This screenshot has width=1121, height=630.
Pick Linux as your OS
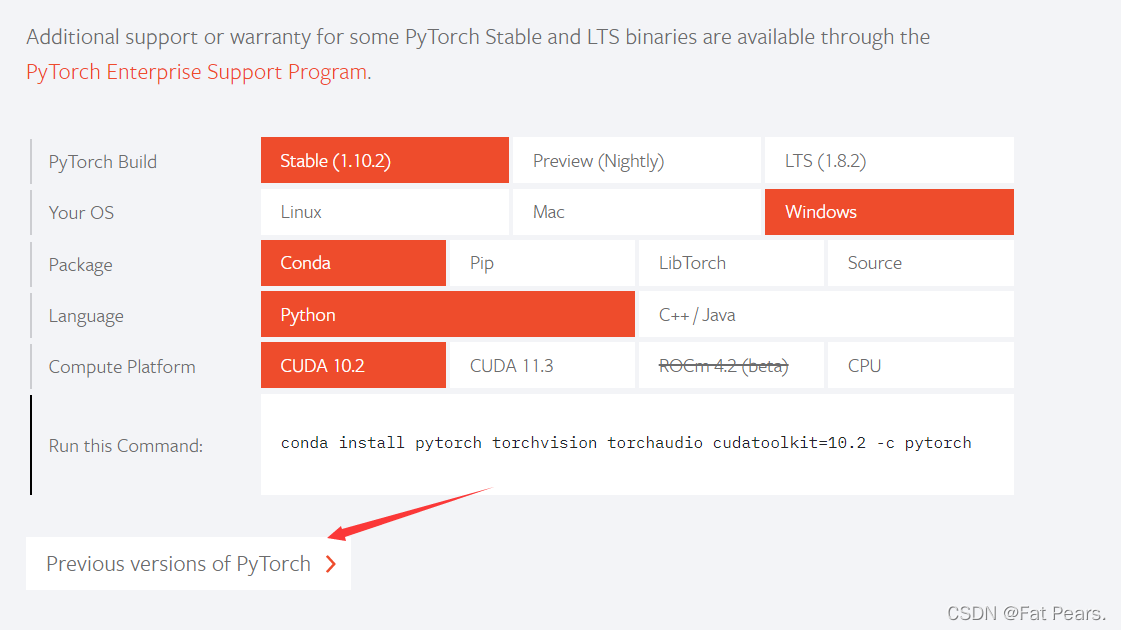pyautogui.click(x=385, y=212)
